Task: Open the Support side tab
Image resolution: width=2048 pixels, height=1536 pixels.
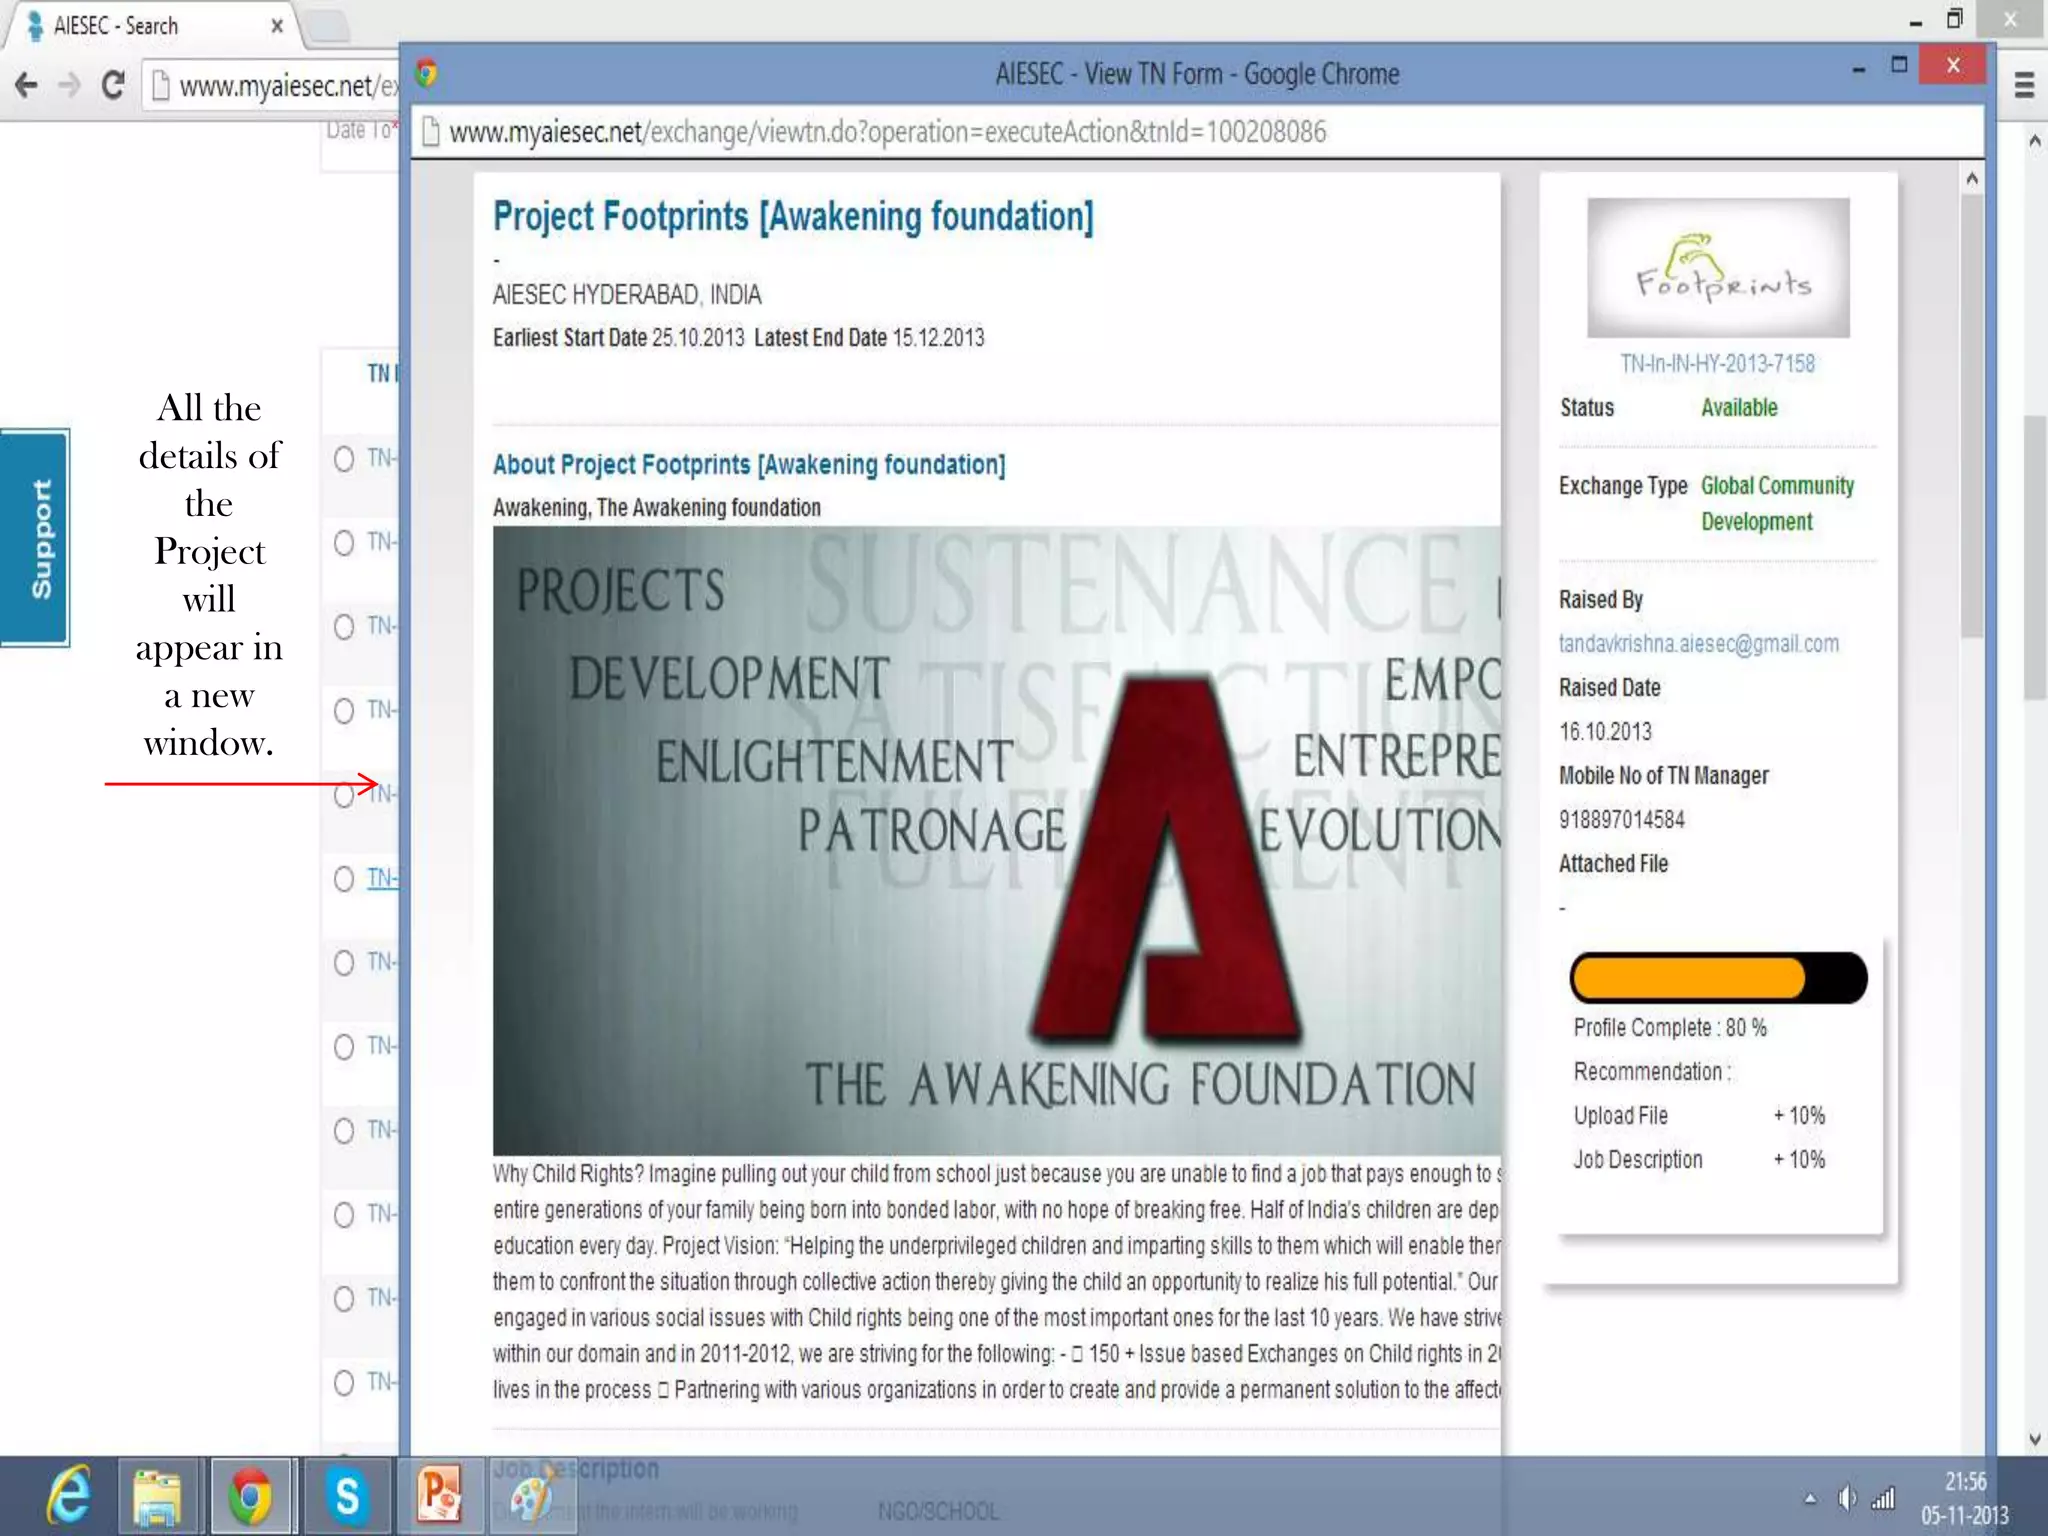Action: pos(36,538)
